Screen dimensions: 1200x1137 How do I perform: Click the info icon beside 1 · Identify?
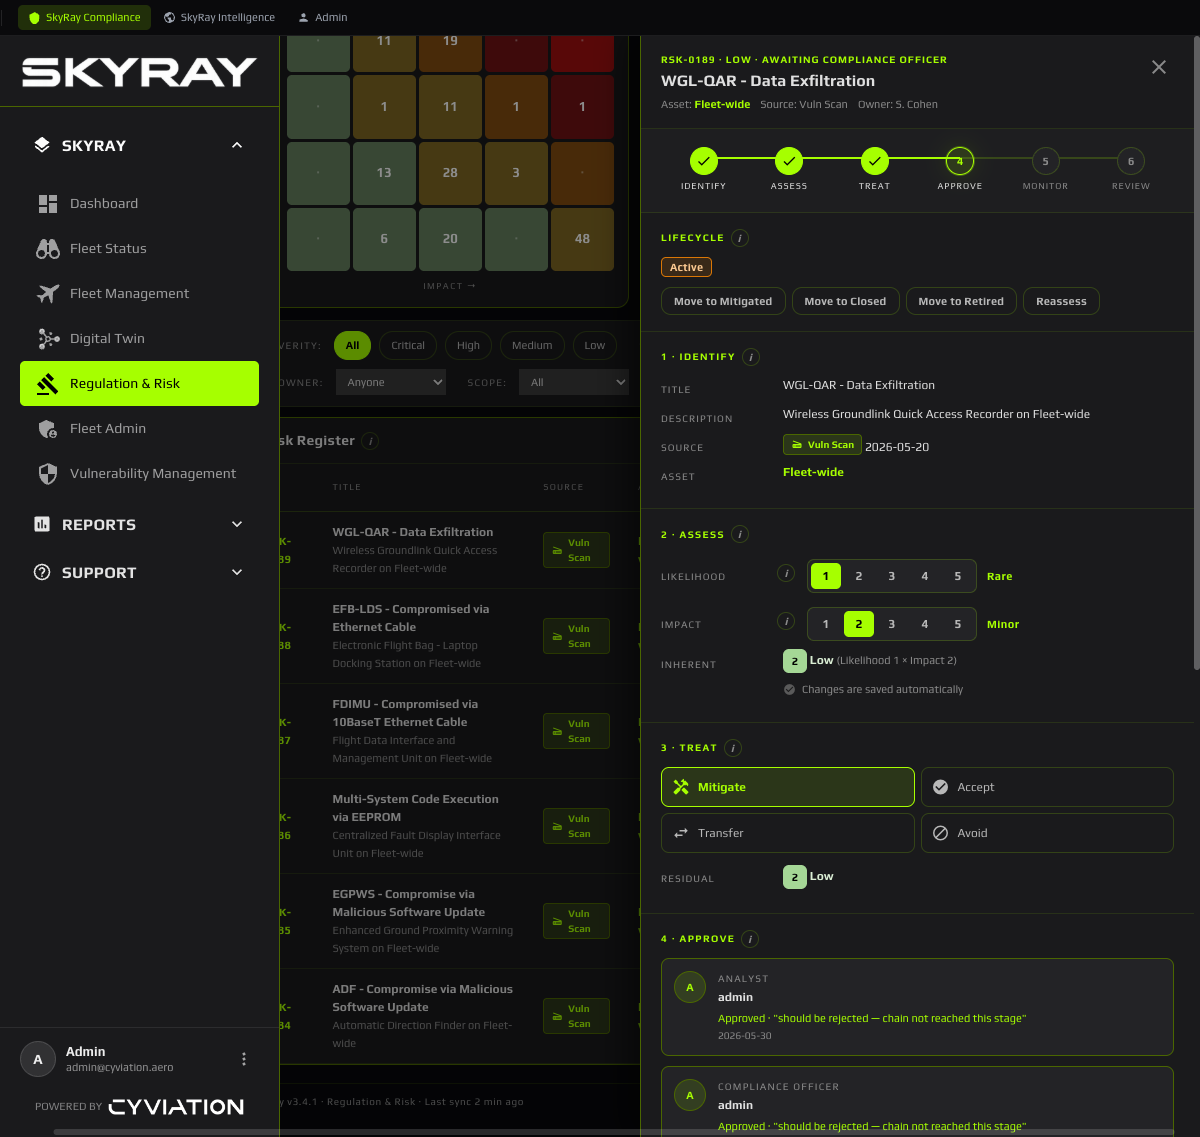tap(751, 357)
